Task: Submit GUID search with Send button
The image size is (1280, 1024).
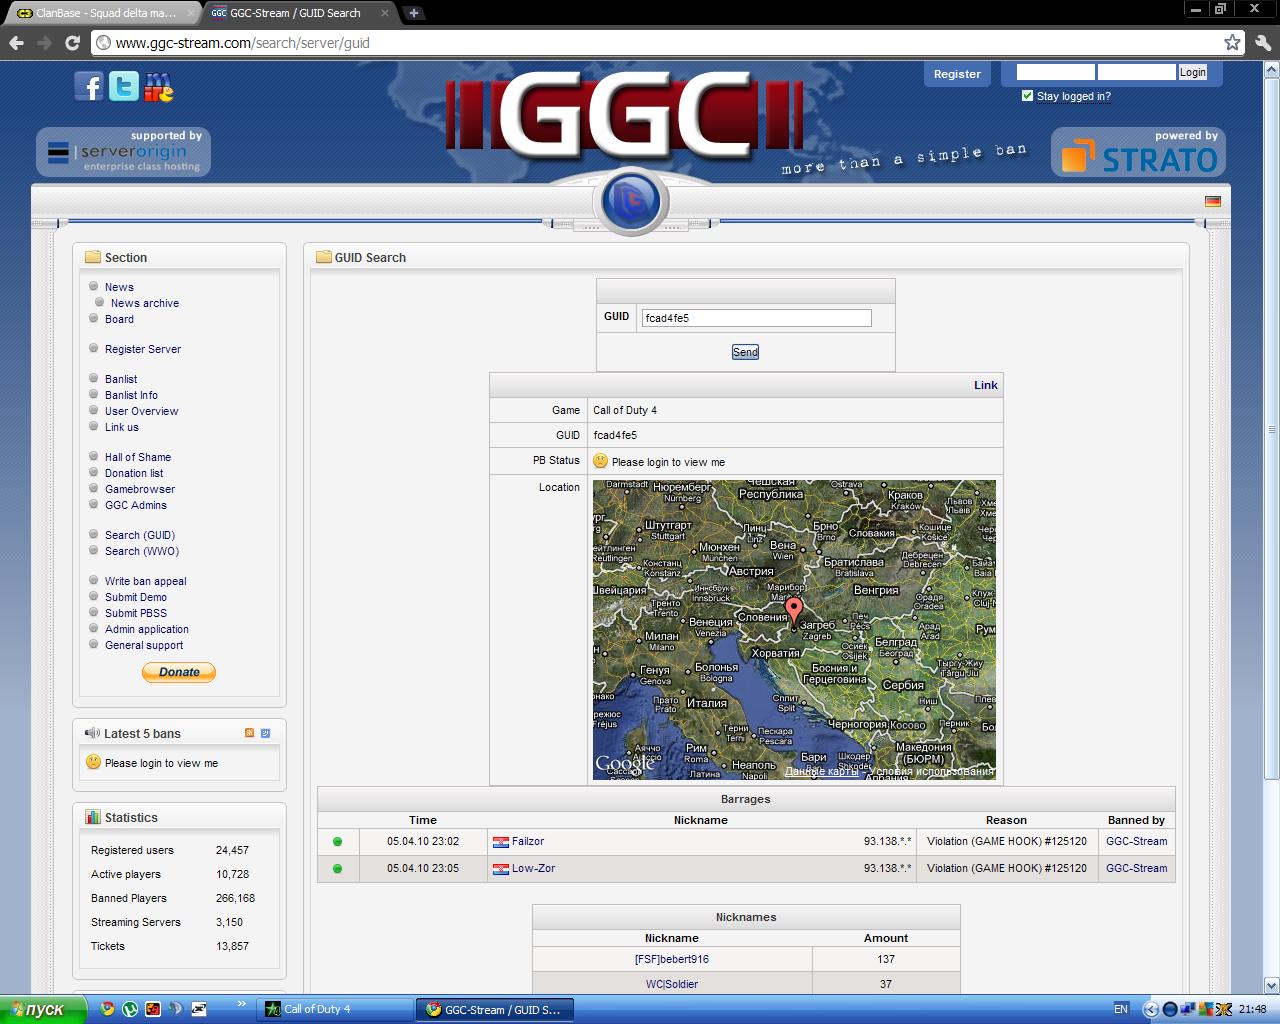Action: point(745,352)
